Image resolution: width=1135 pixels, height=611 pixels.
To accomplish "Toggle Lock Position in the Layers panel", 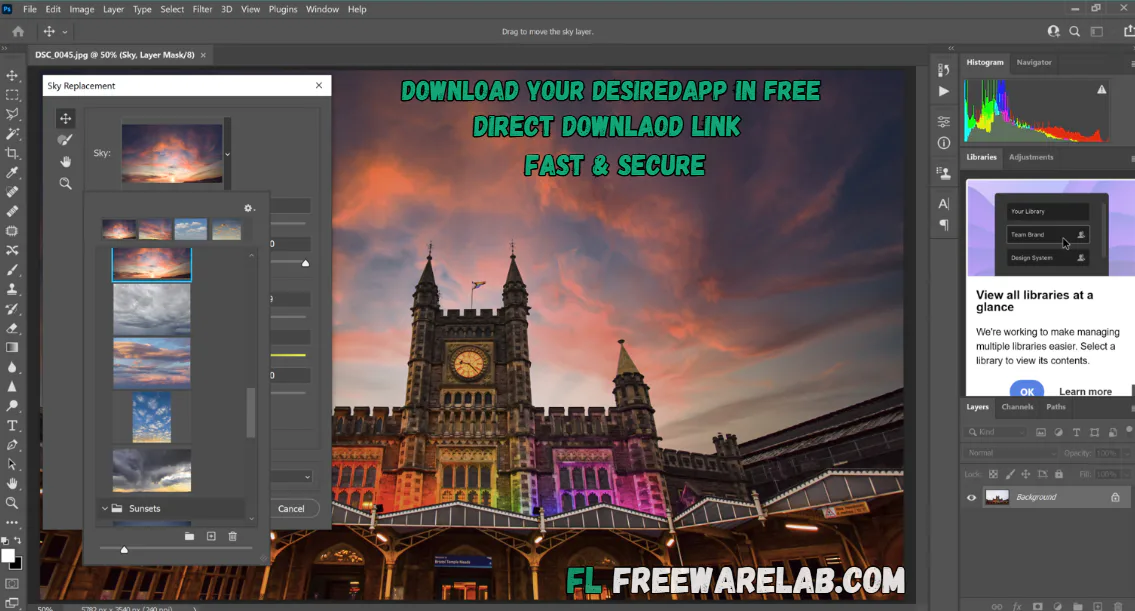I will pyautogui.click(x=1026, y=474).
